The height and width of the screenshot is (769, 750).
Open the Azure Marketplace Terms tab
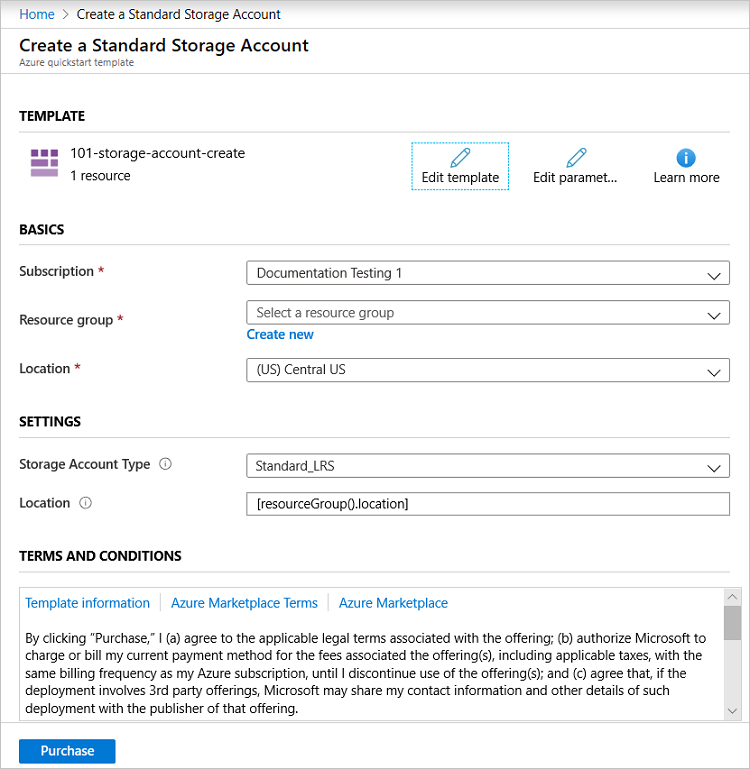pyautogui.click(x=244, y=603)
